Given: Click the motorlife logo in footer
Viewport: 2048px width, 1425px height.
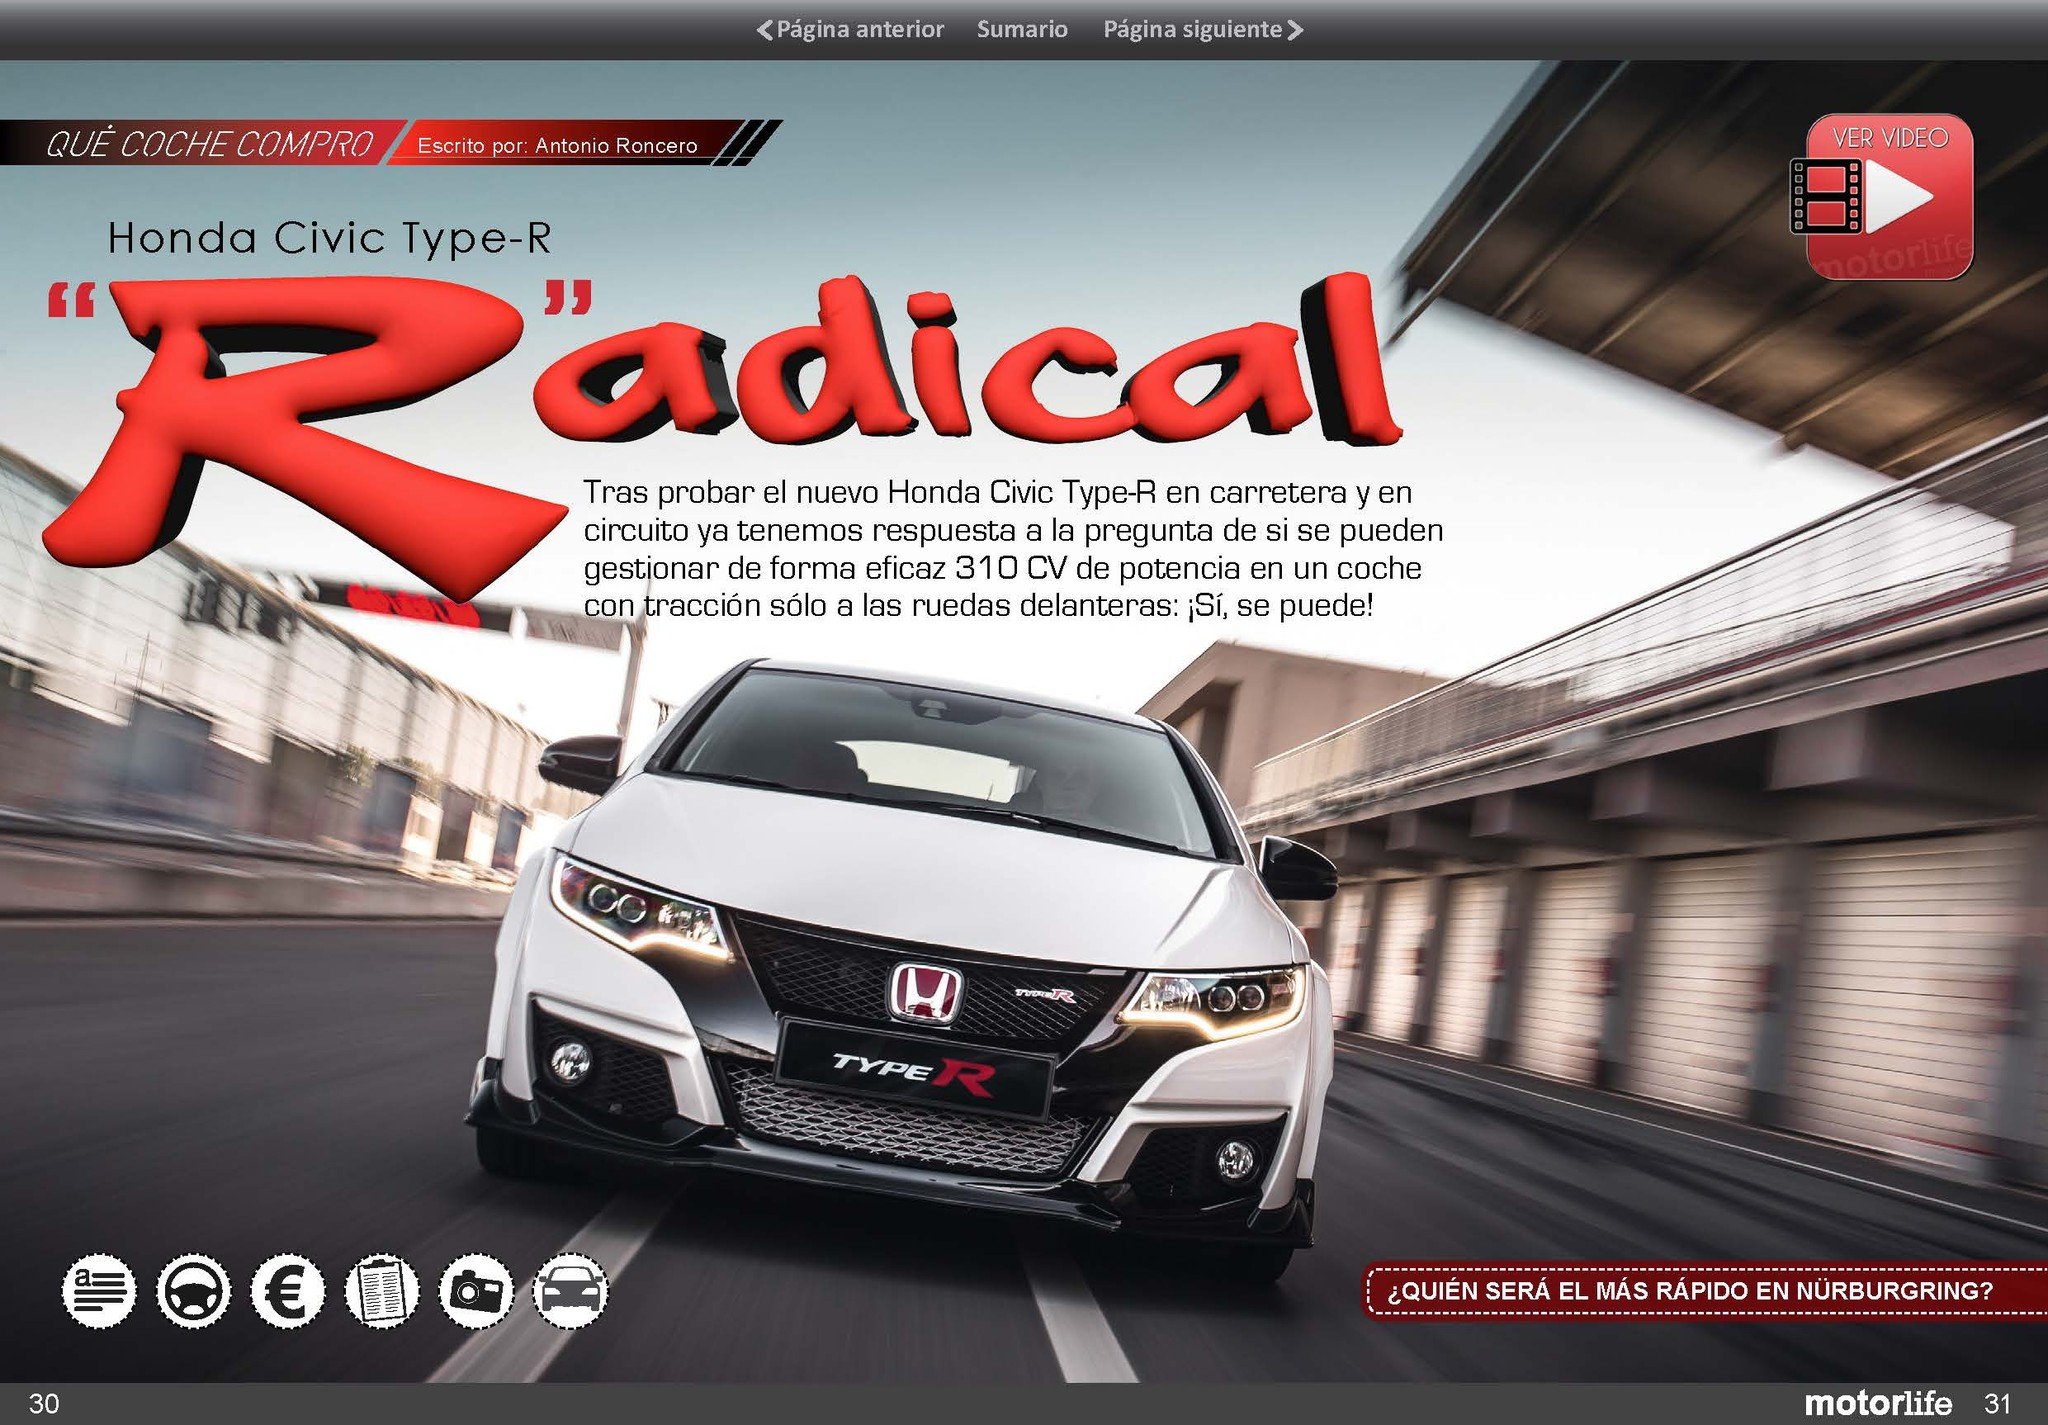Looking at the screenshot, I should click(x=1877, y=1403).
